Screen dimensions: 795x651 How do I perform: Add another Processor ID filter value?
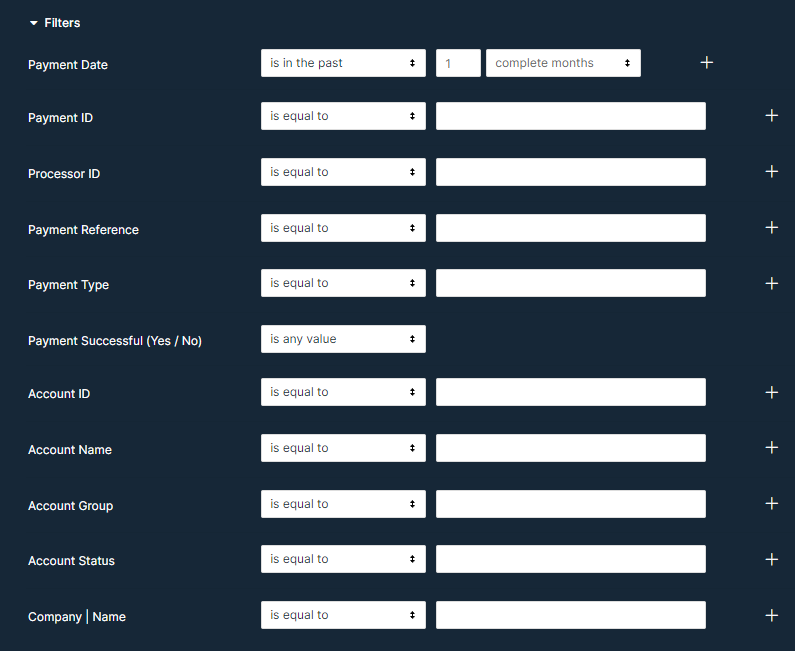tap(771, 171)
